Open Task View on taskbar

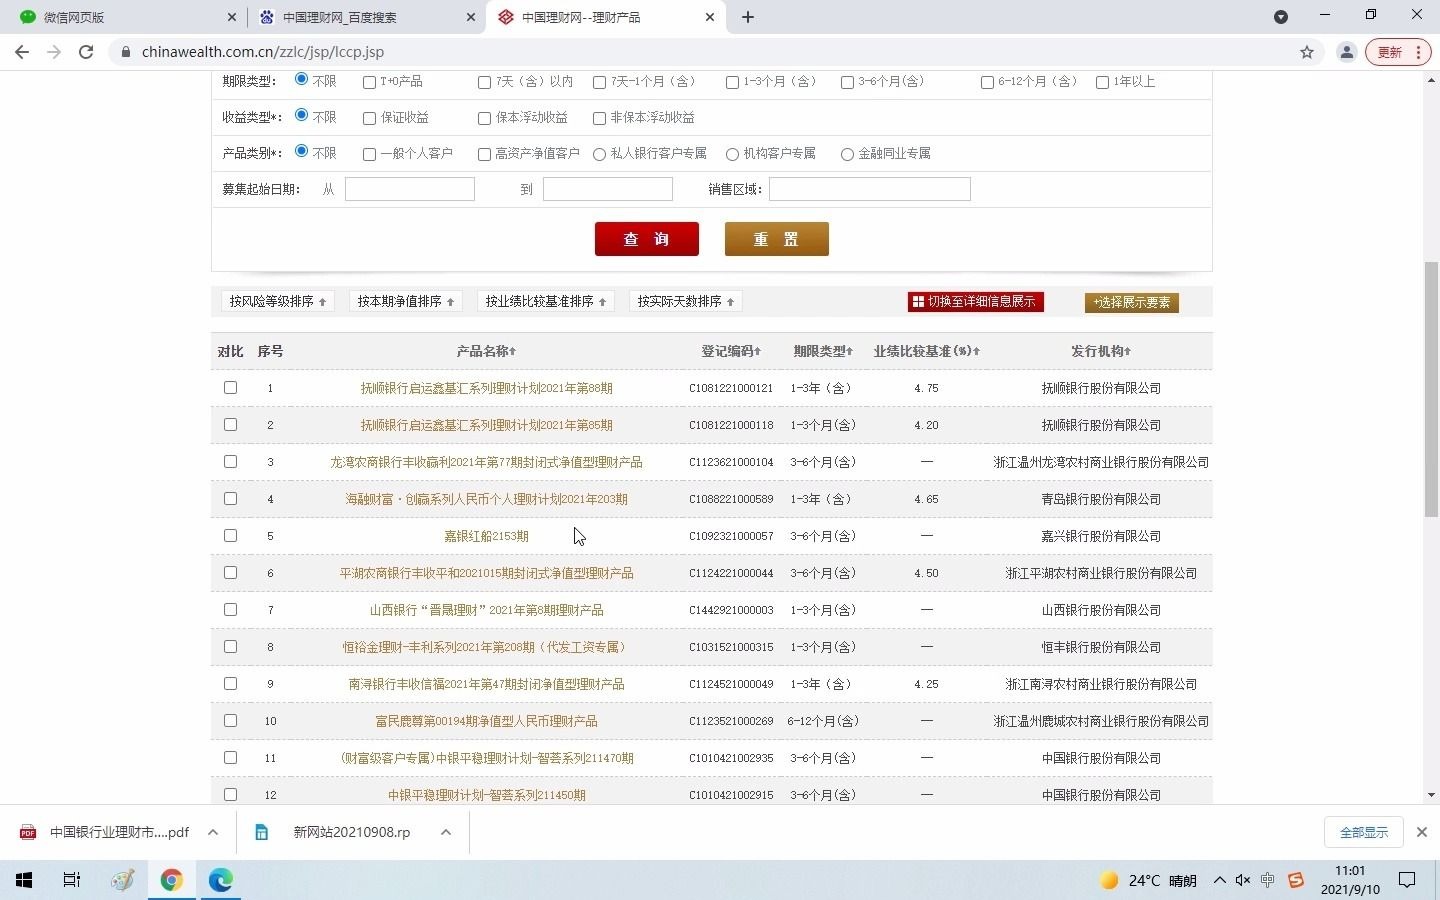(x=72, y=880)
